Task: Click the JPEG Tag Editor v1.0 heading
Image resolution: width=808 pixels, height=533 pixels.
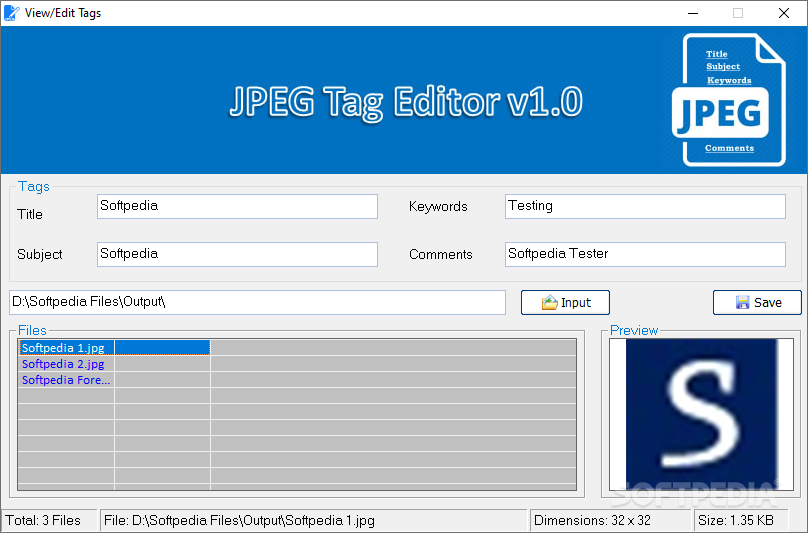Action: (407, 103)
